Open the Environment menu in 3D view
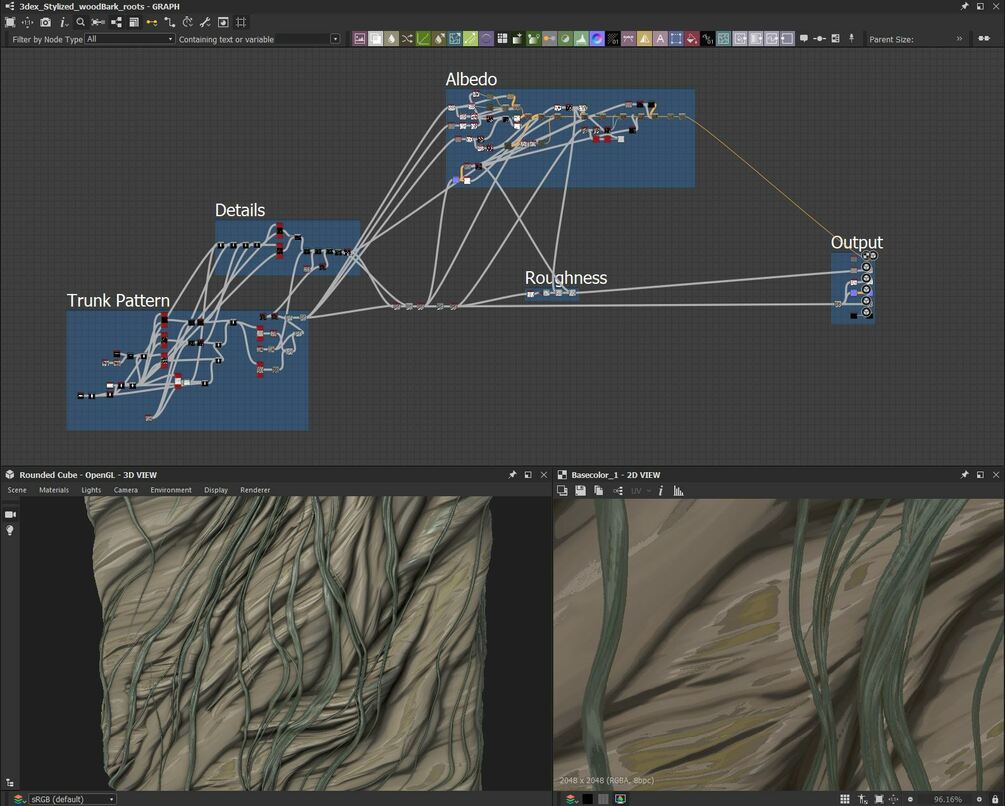1005x806 pixels. click(170, 490)
